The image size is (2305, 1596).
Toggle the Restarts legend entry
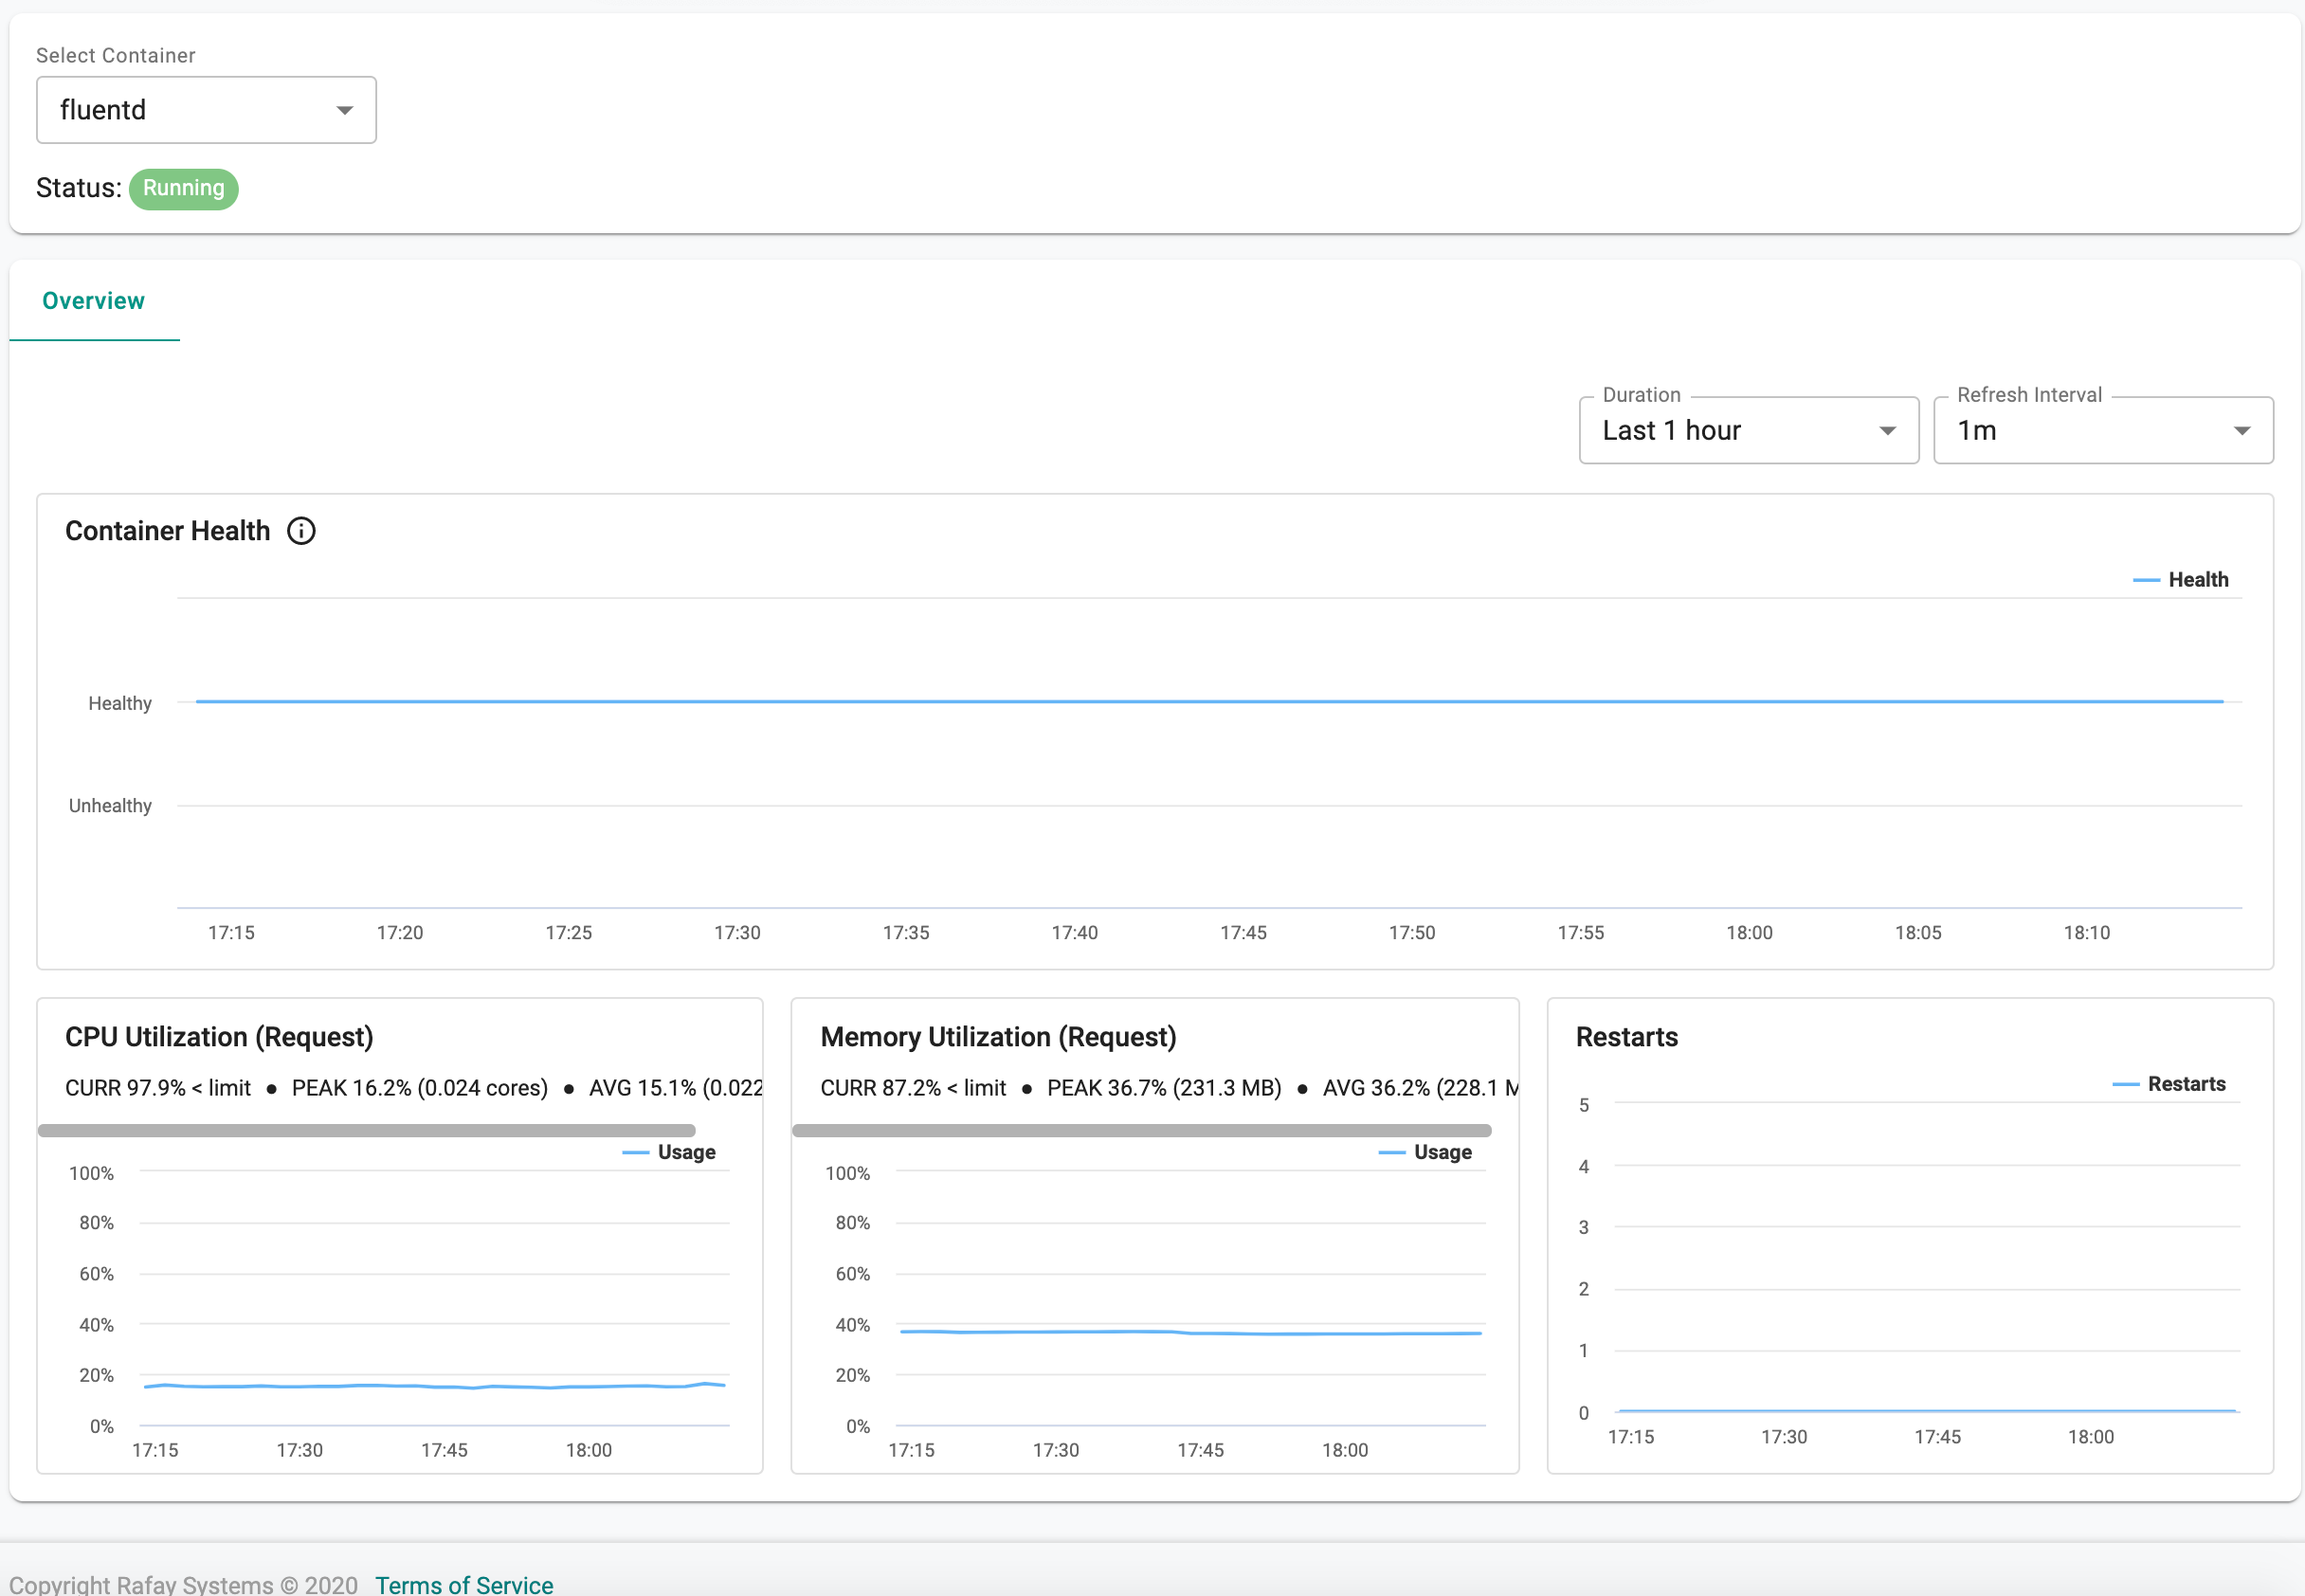tap(2169, 1085)
